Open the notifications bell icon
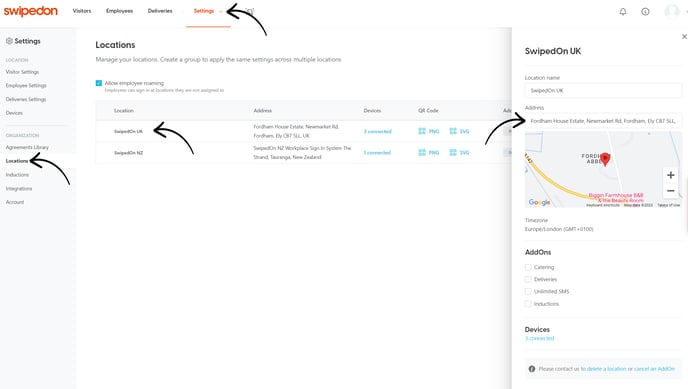 [x=623, y=12]
